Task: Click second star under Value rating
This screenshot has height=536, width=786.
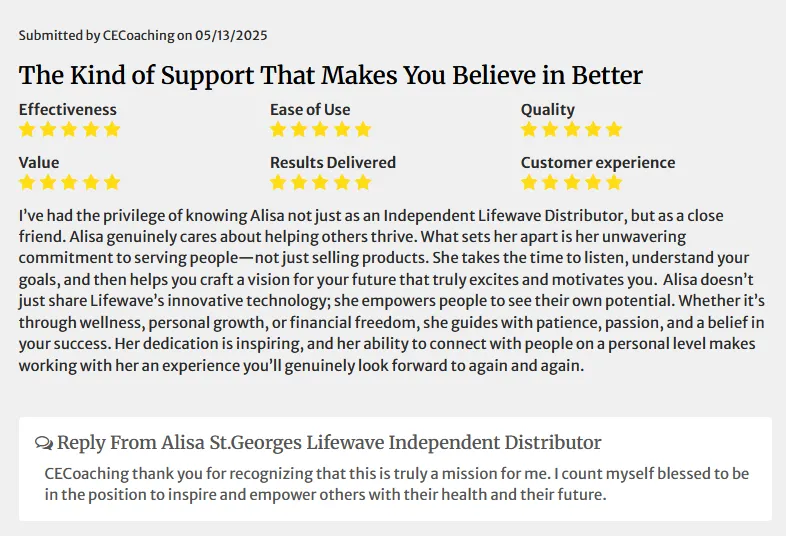Action: 48,182
